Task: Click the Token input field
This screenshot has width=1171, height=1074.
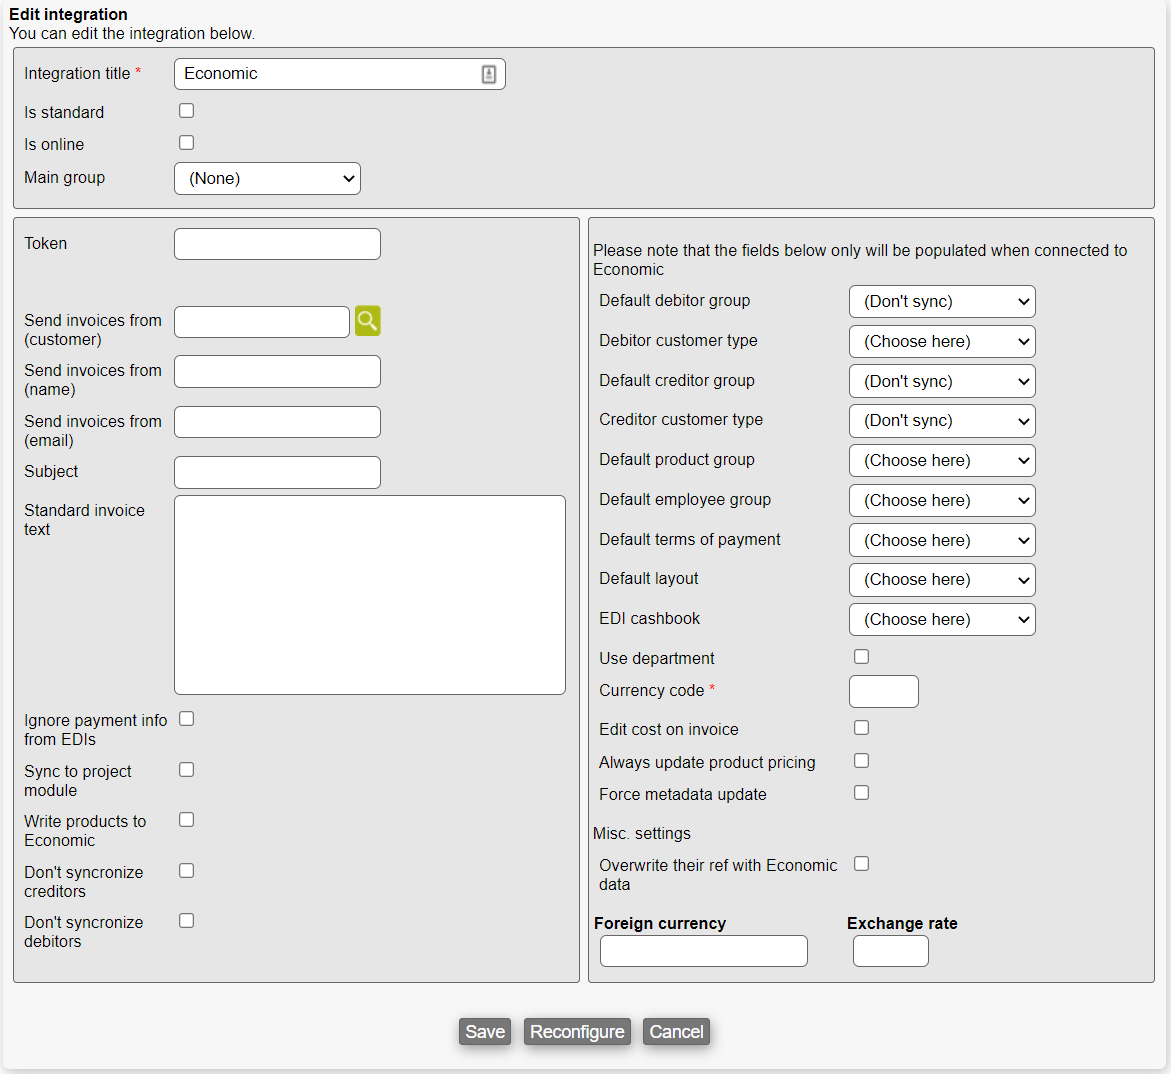Action: [277, 244]
